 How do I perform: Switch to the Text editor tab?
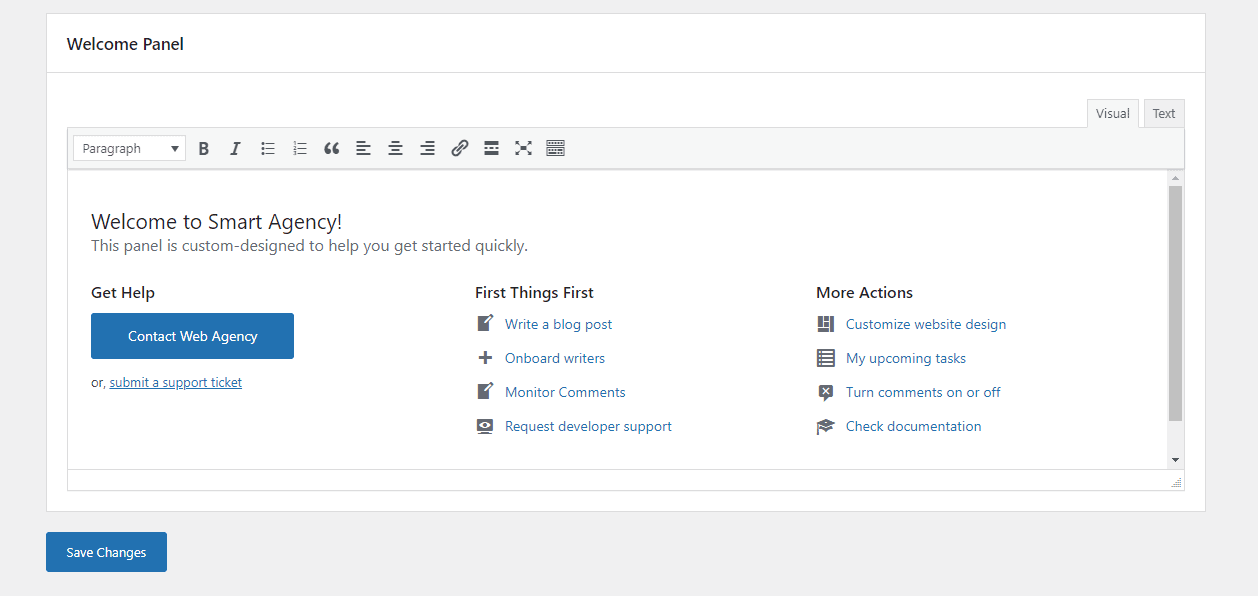click(1164, 114)
